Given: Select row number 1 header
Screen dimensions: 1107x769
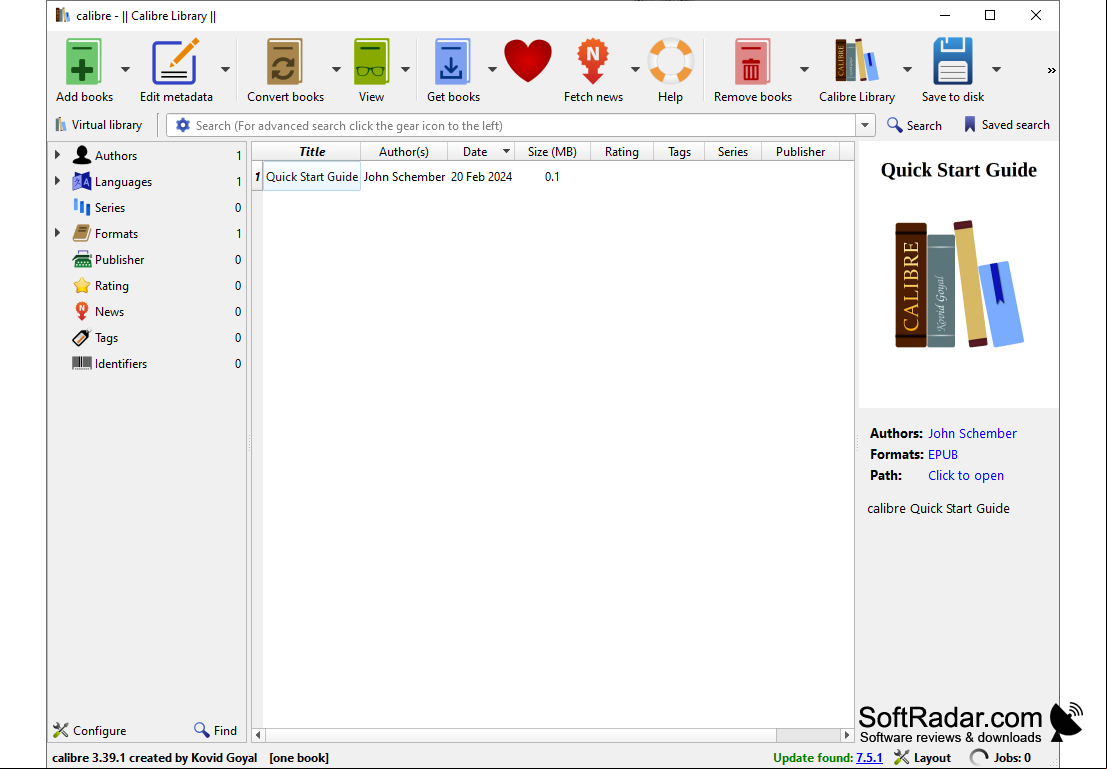Looking at the screenshot, I should coord(257,177).
